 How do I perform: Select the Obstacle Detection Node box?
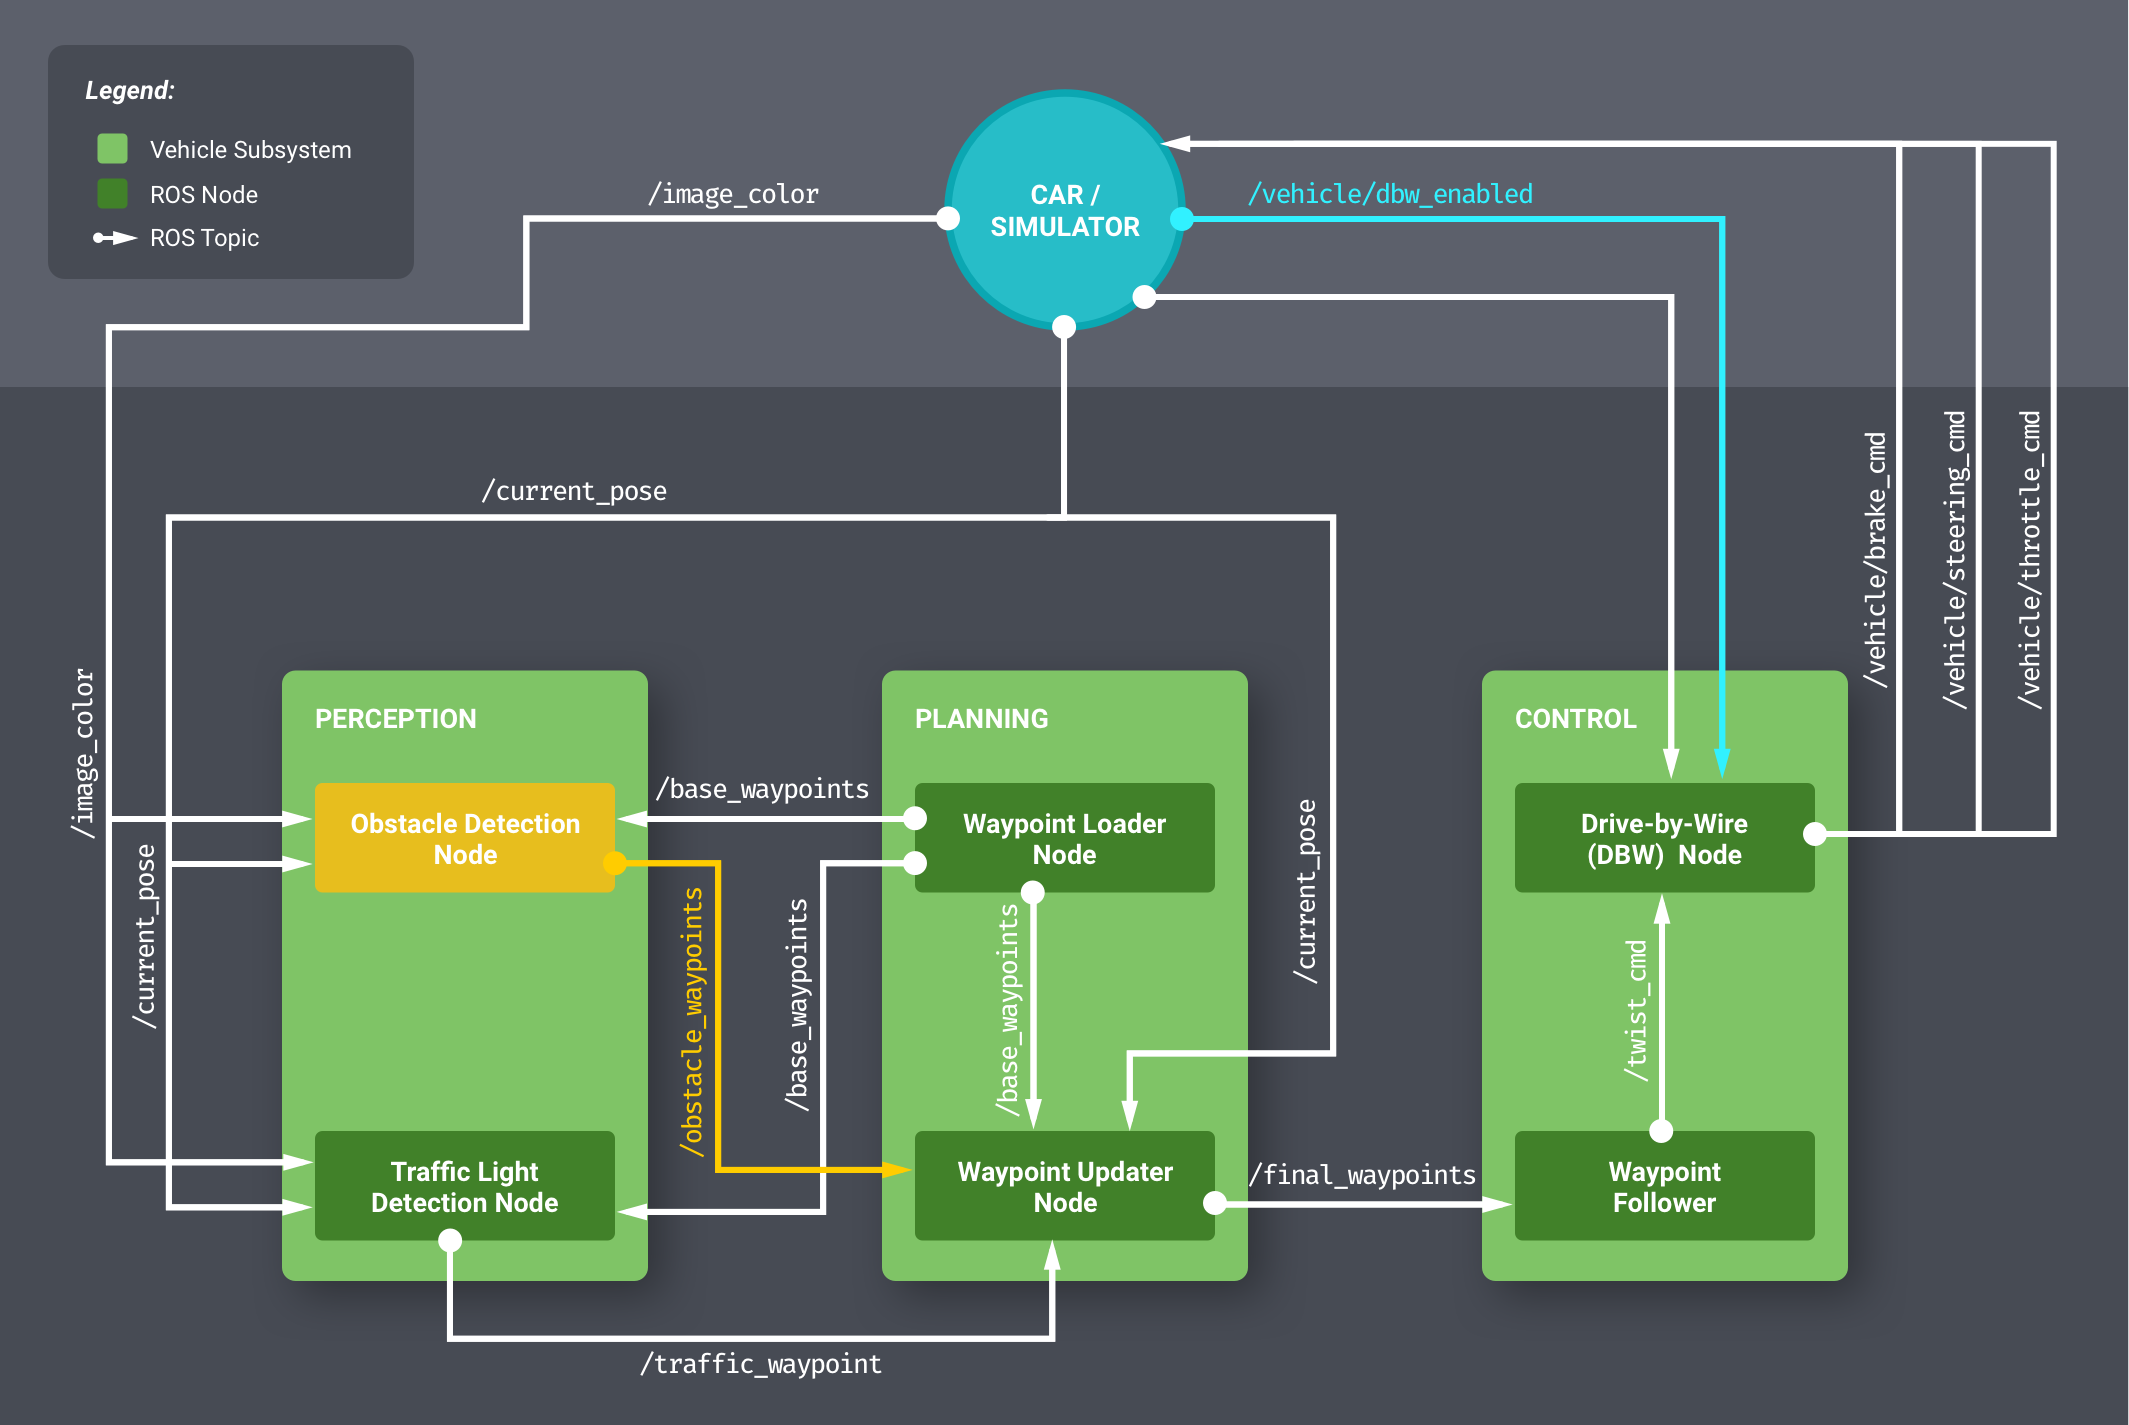click(465, 838)
